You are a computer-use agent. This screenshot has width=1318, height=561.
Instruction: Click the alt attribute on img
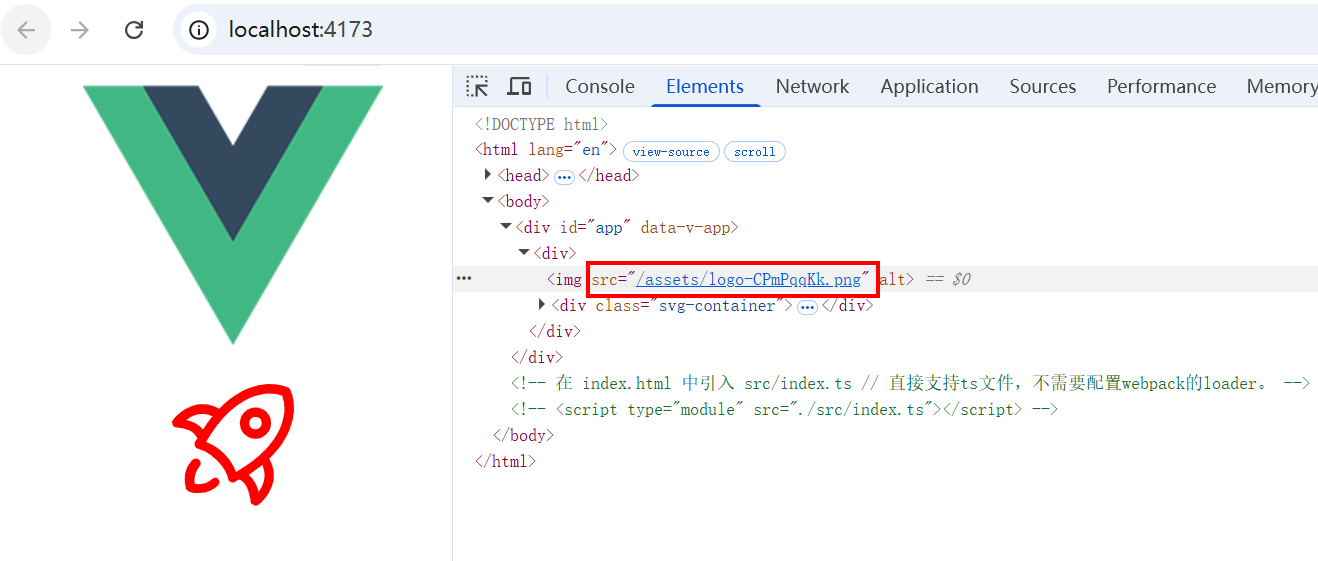[891, 280]
